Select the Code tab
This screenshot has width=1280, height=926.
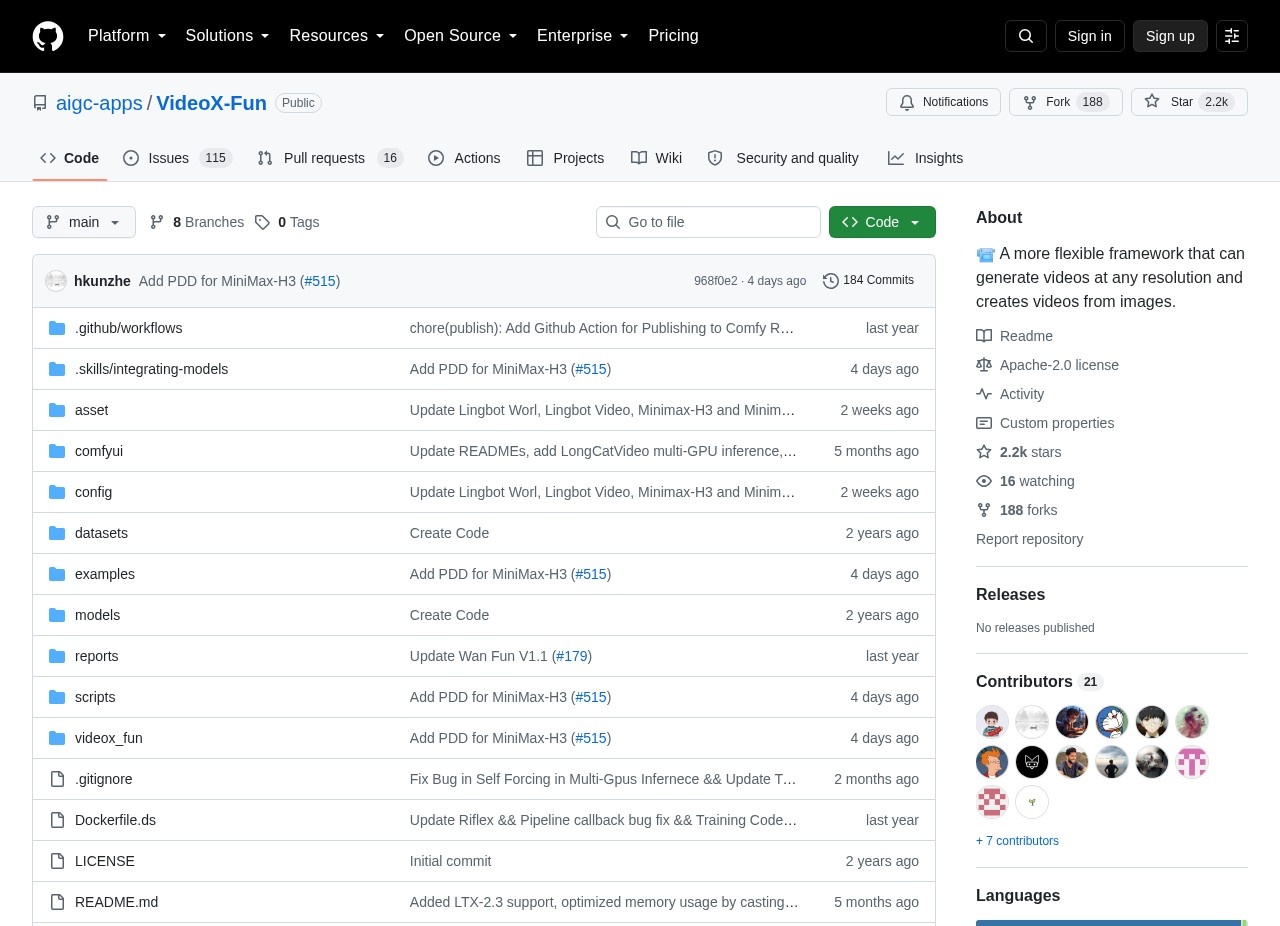click(70, 158)
